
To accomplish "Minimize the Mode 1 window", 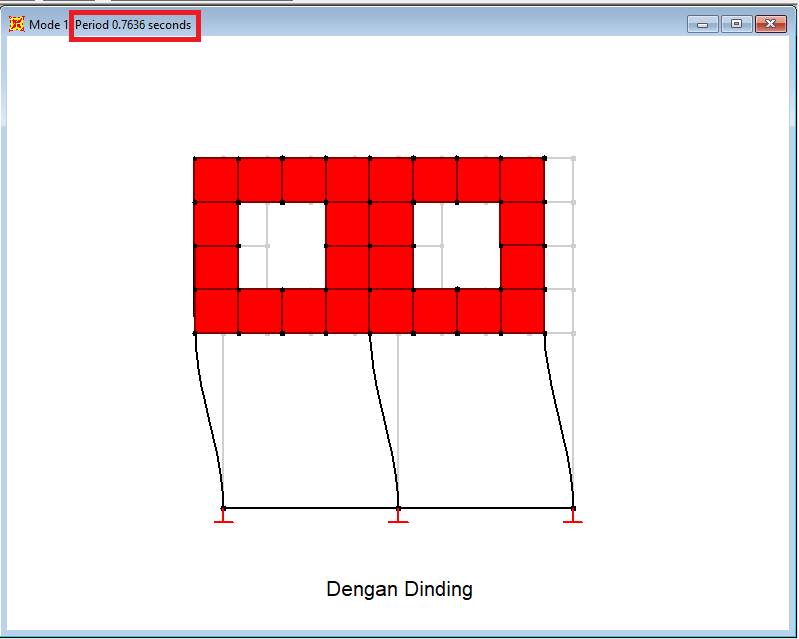I will click(703, 25).
